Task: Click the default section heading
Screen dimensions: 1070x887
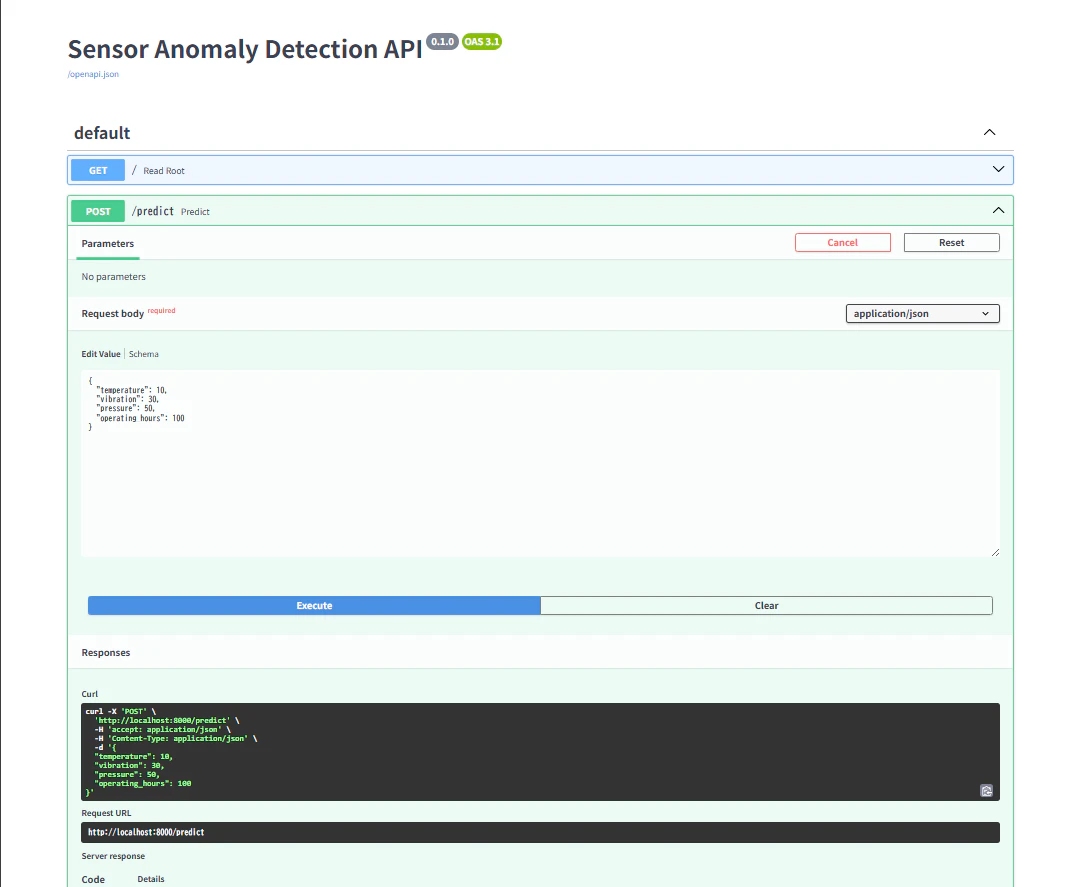Action: point(102,132)
